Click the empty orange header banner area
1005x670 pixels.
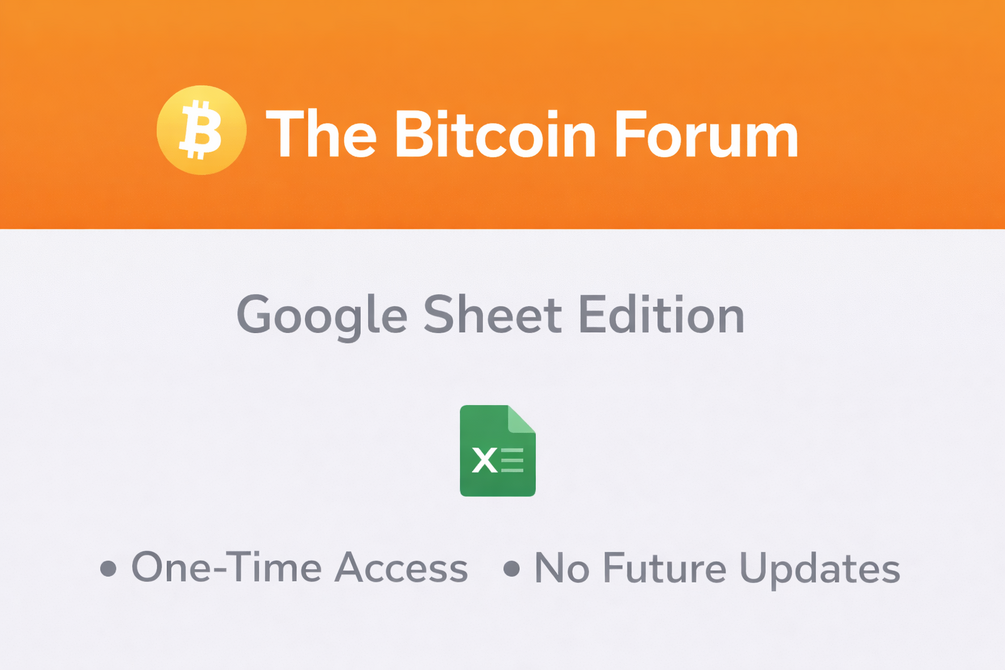tap(900, 60)
